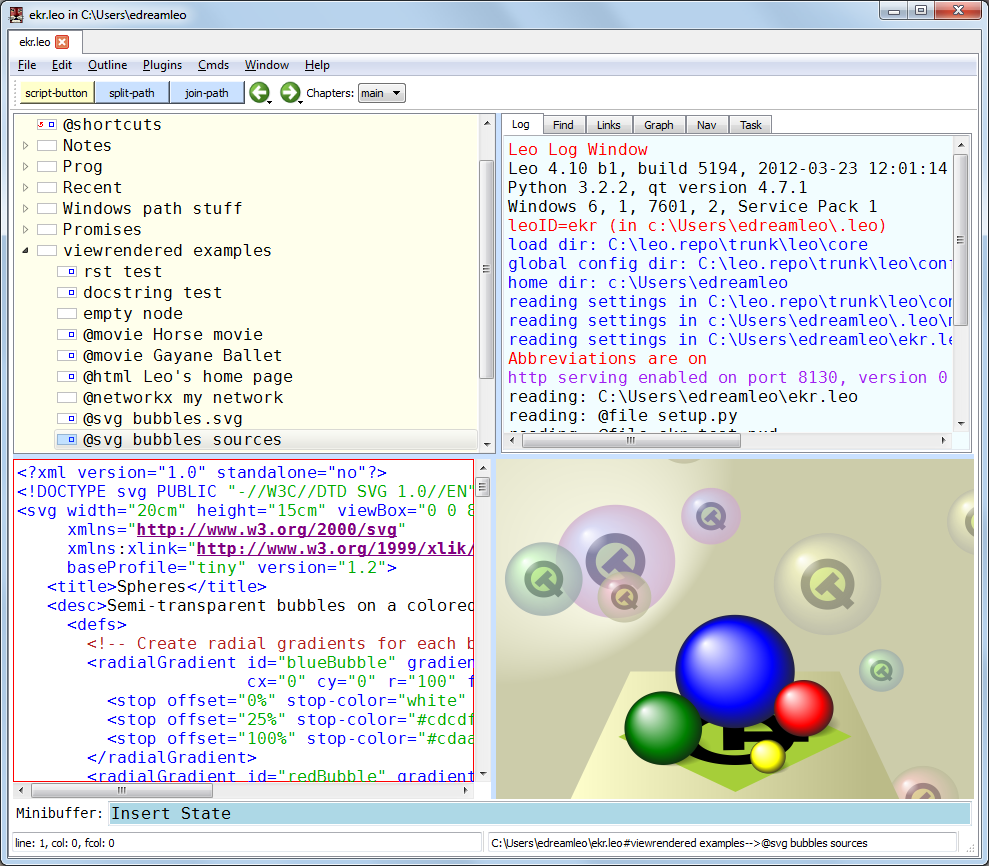Viewport: 989px width, 866px height.
Task: Open the Chapters dropdown showing main
Action: point(381,93)
